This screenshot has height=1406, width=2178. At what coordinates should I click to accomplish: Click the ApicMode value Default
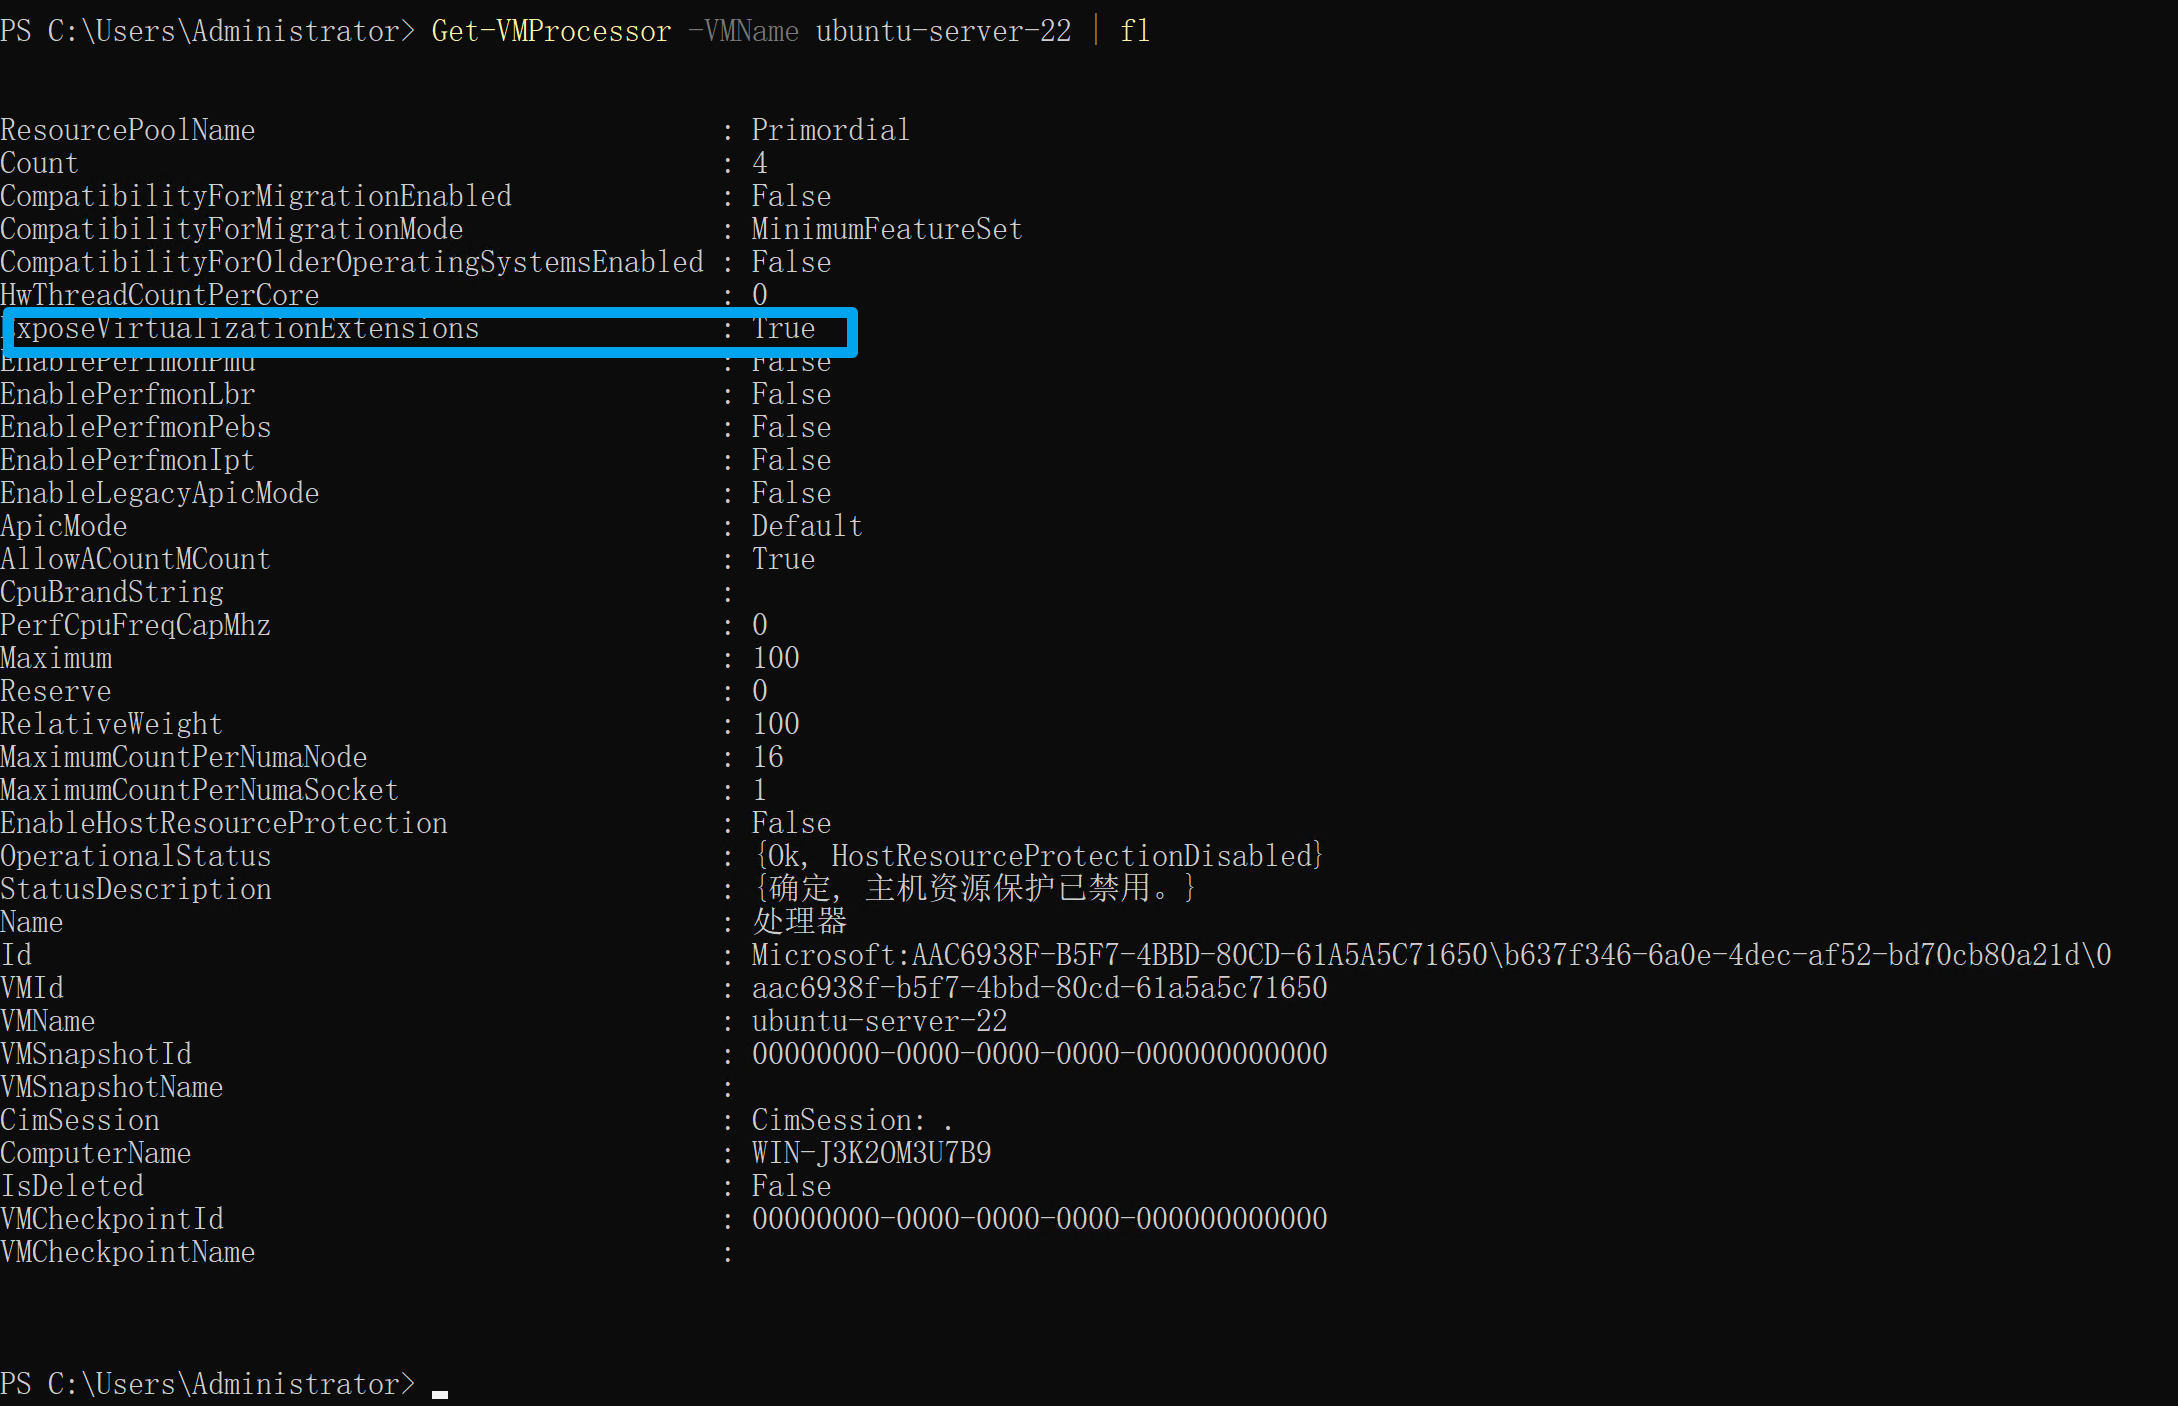pyautogui.click(x=807, y=526)
